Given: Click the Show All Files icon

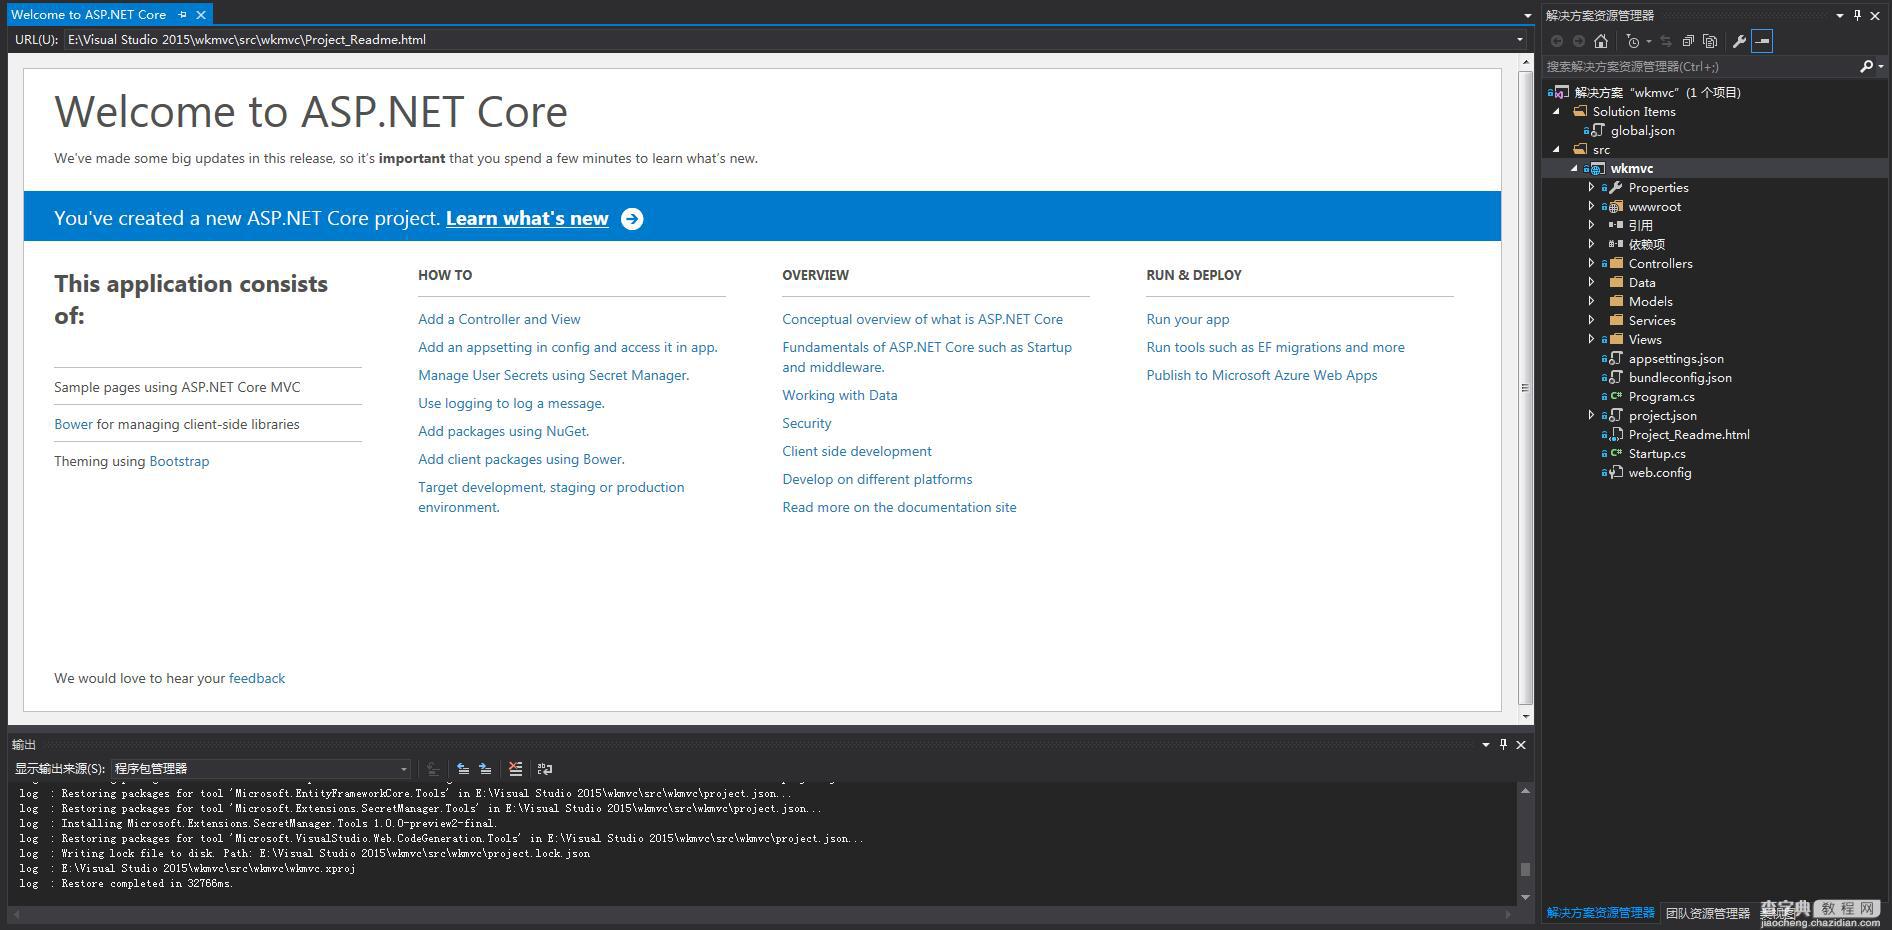Looking at the screenshot, I should (x=1710, y=41).
